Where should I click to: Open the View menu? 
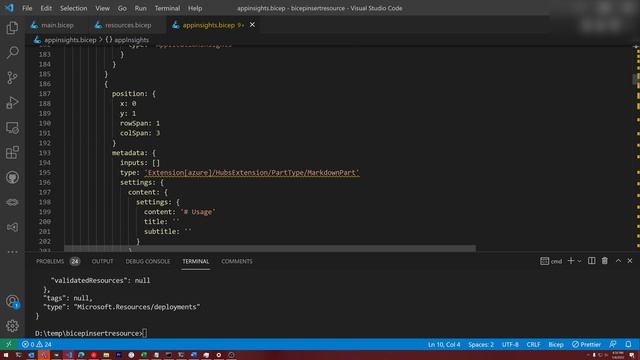pos(102,8)
